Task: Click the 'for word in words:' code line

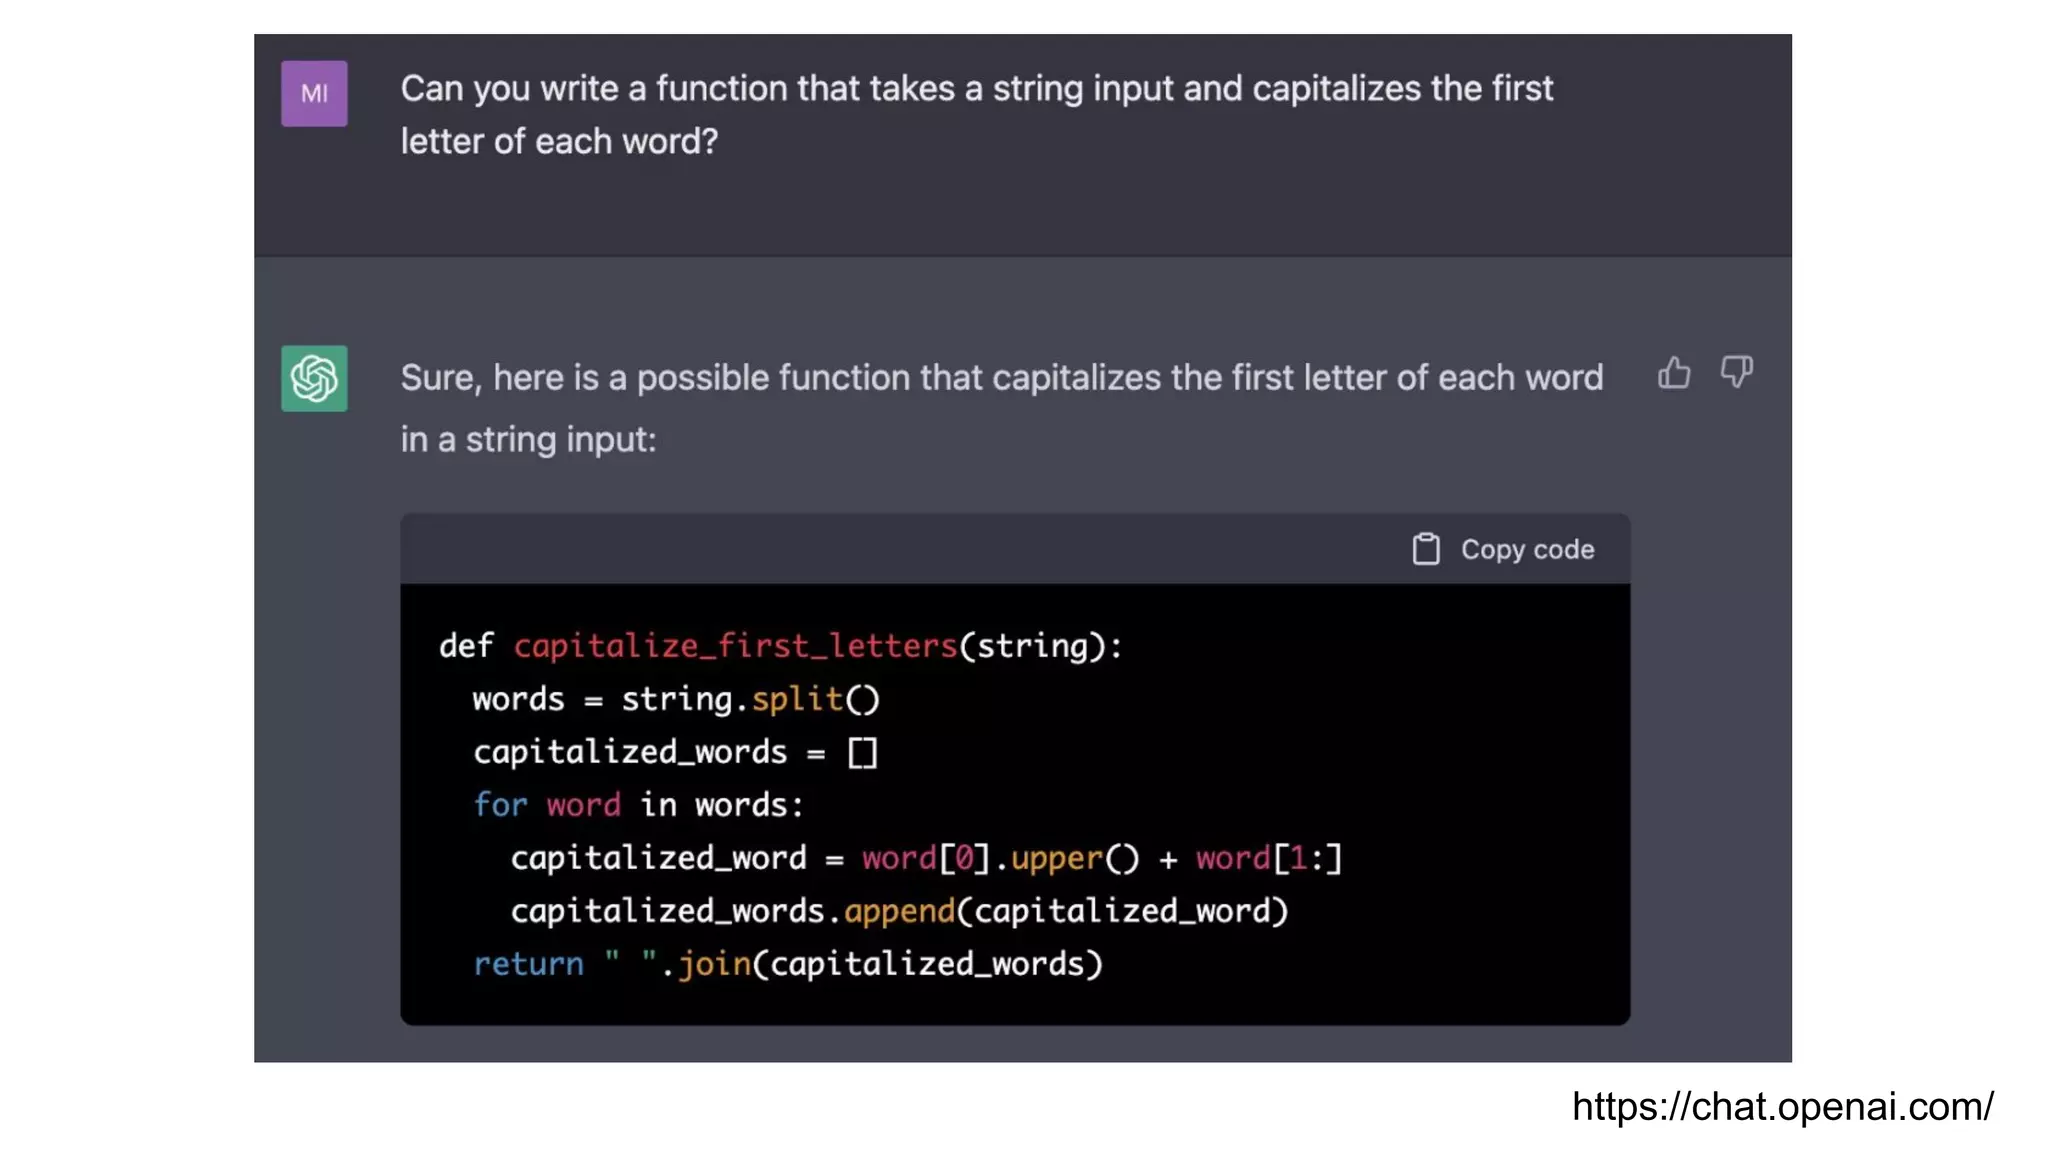Action: click(x=638, y=805)
